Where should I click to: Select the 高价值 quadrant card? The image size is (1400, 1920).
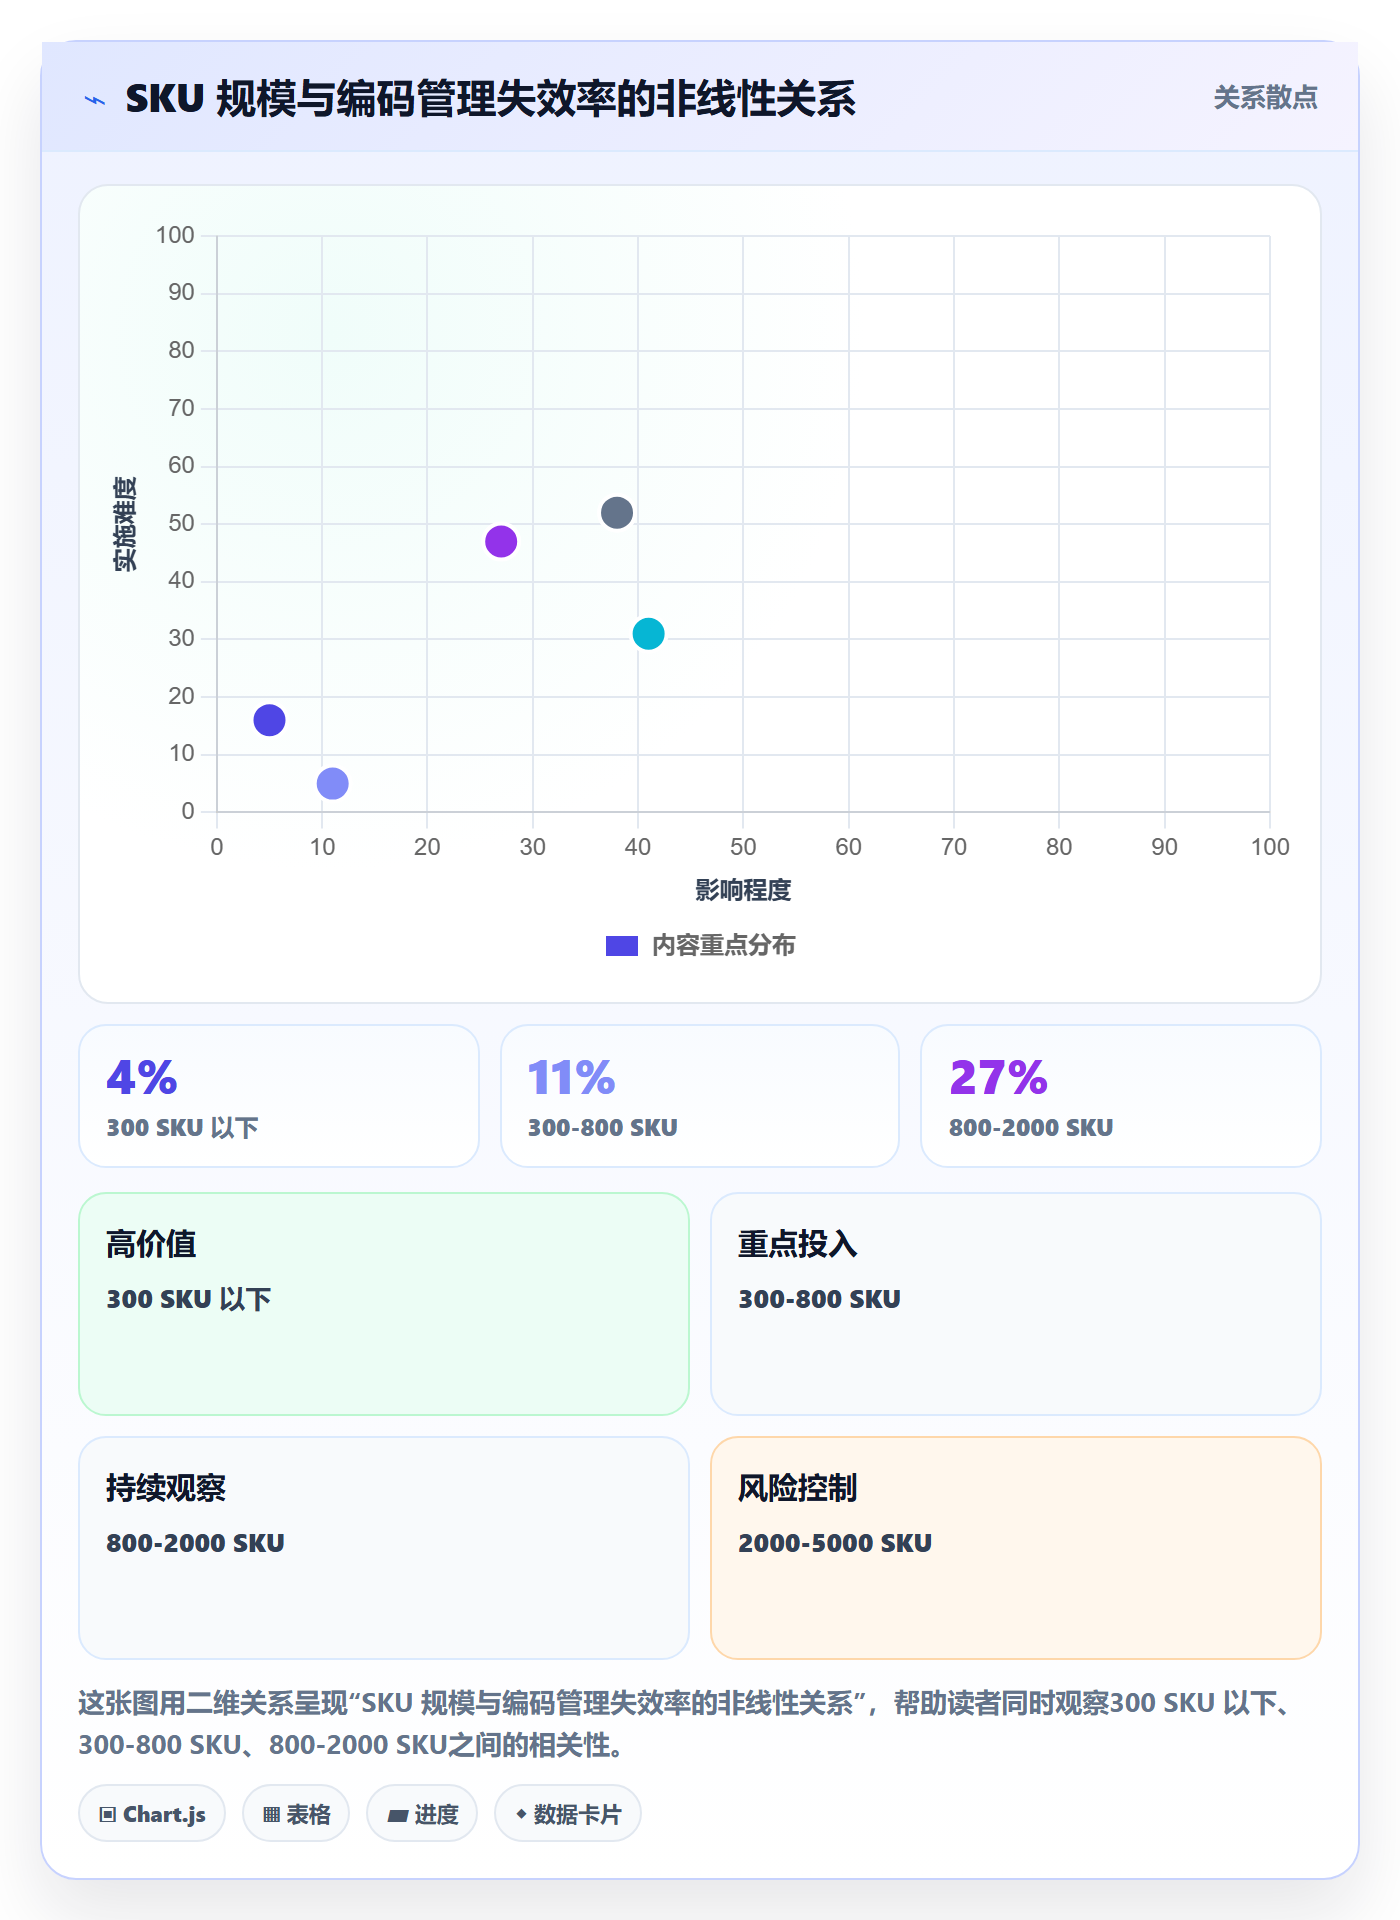coord(384,1304)
